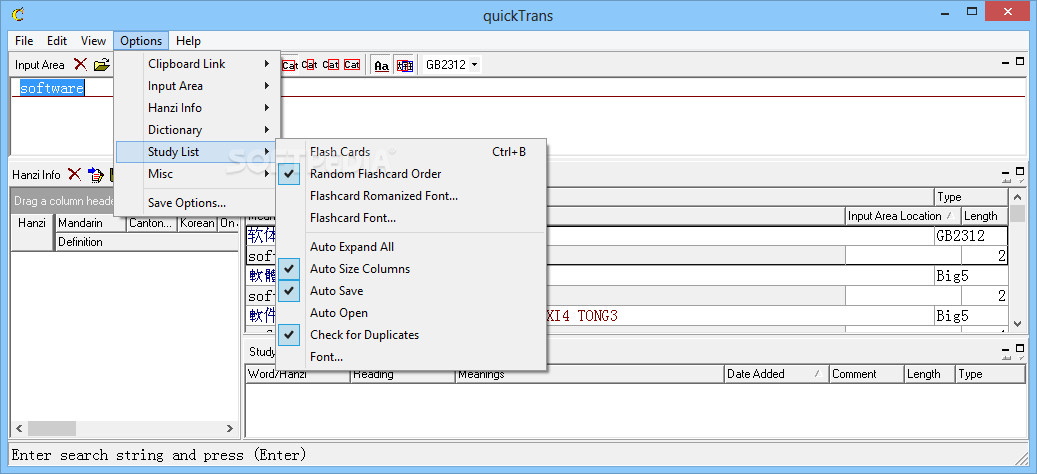Image resolution: width=1037 pixels, height=474 pixels.
Task: Open the Edit menu
Action: coord(57,41)
